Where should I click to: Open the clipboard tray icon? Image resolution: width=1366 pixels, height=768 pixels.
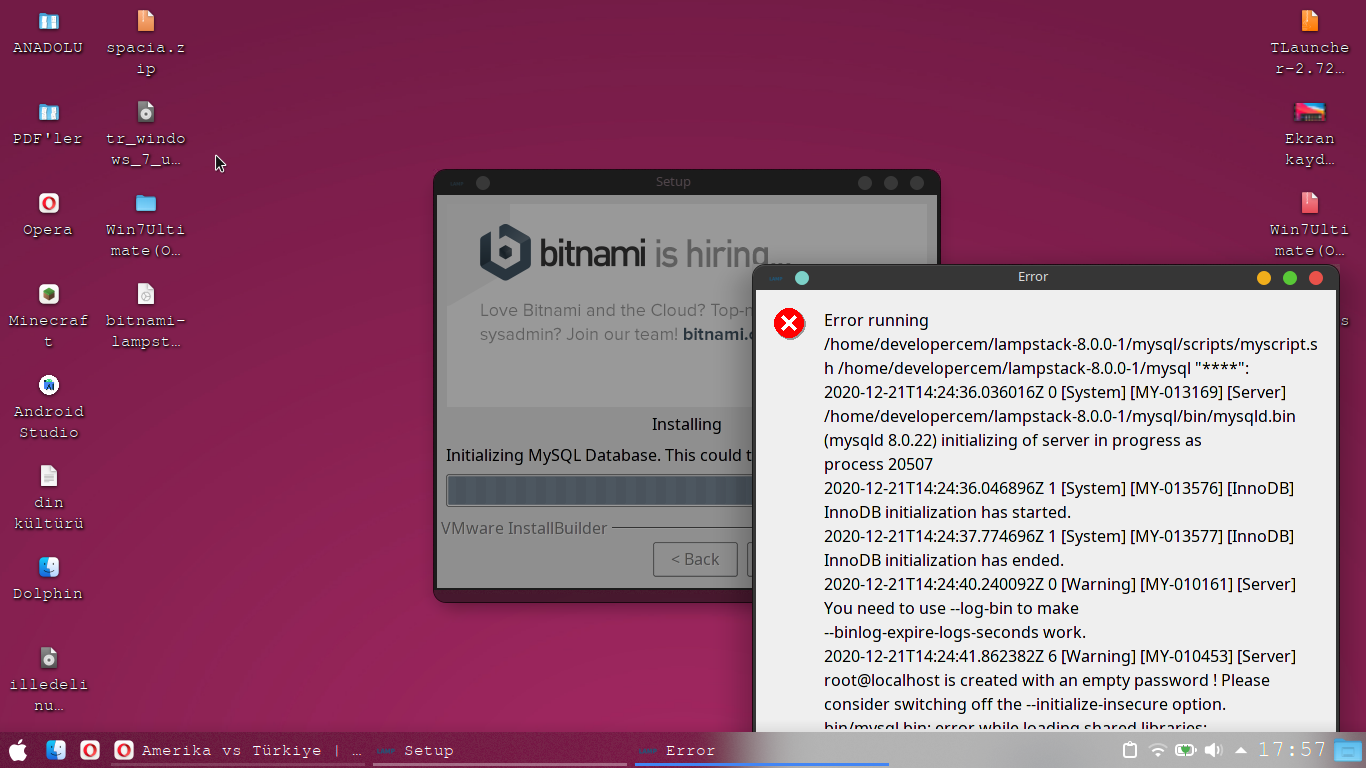(1130, 750)
